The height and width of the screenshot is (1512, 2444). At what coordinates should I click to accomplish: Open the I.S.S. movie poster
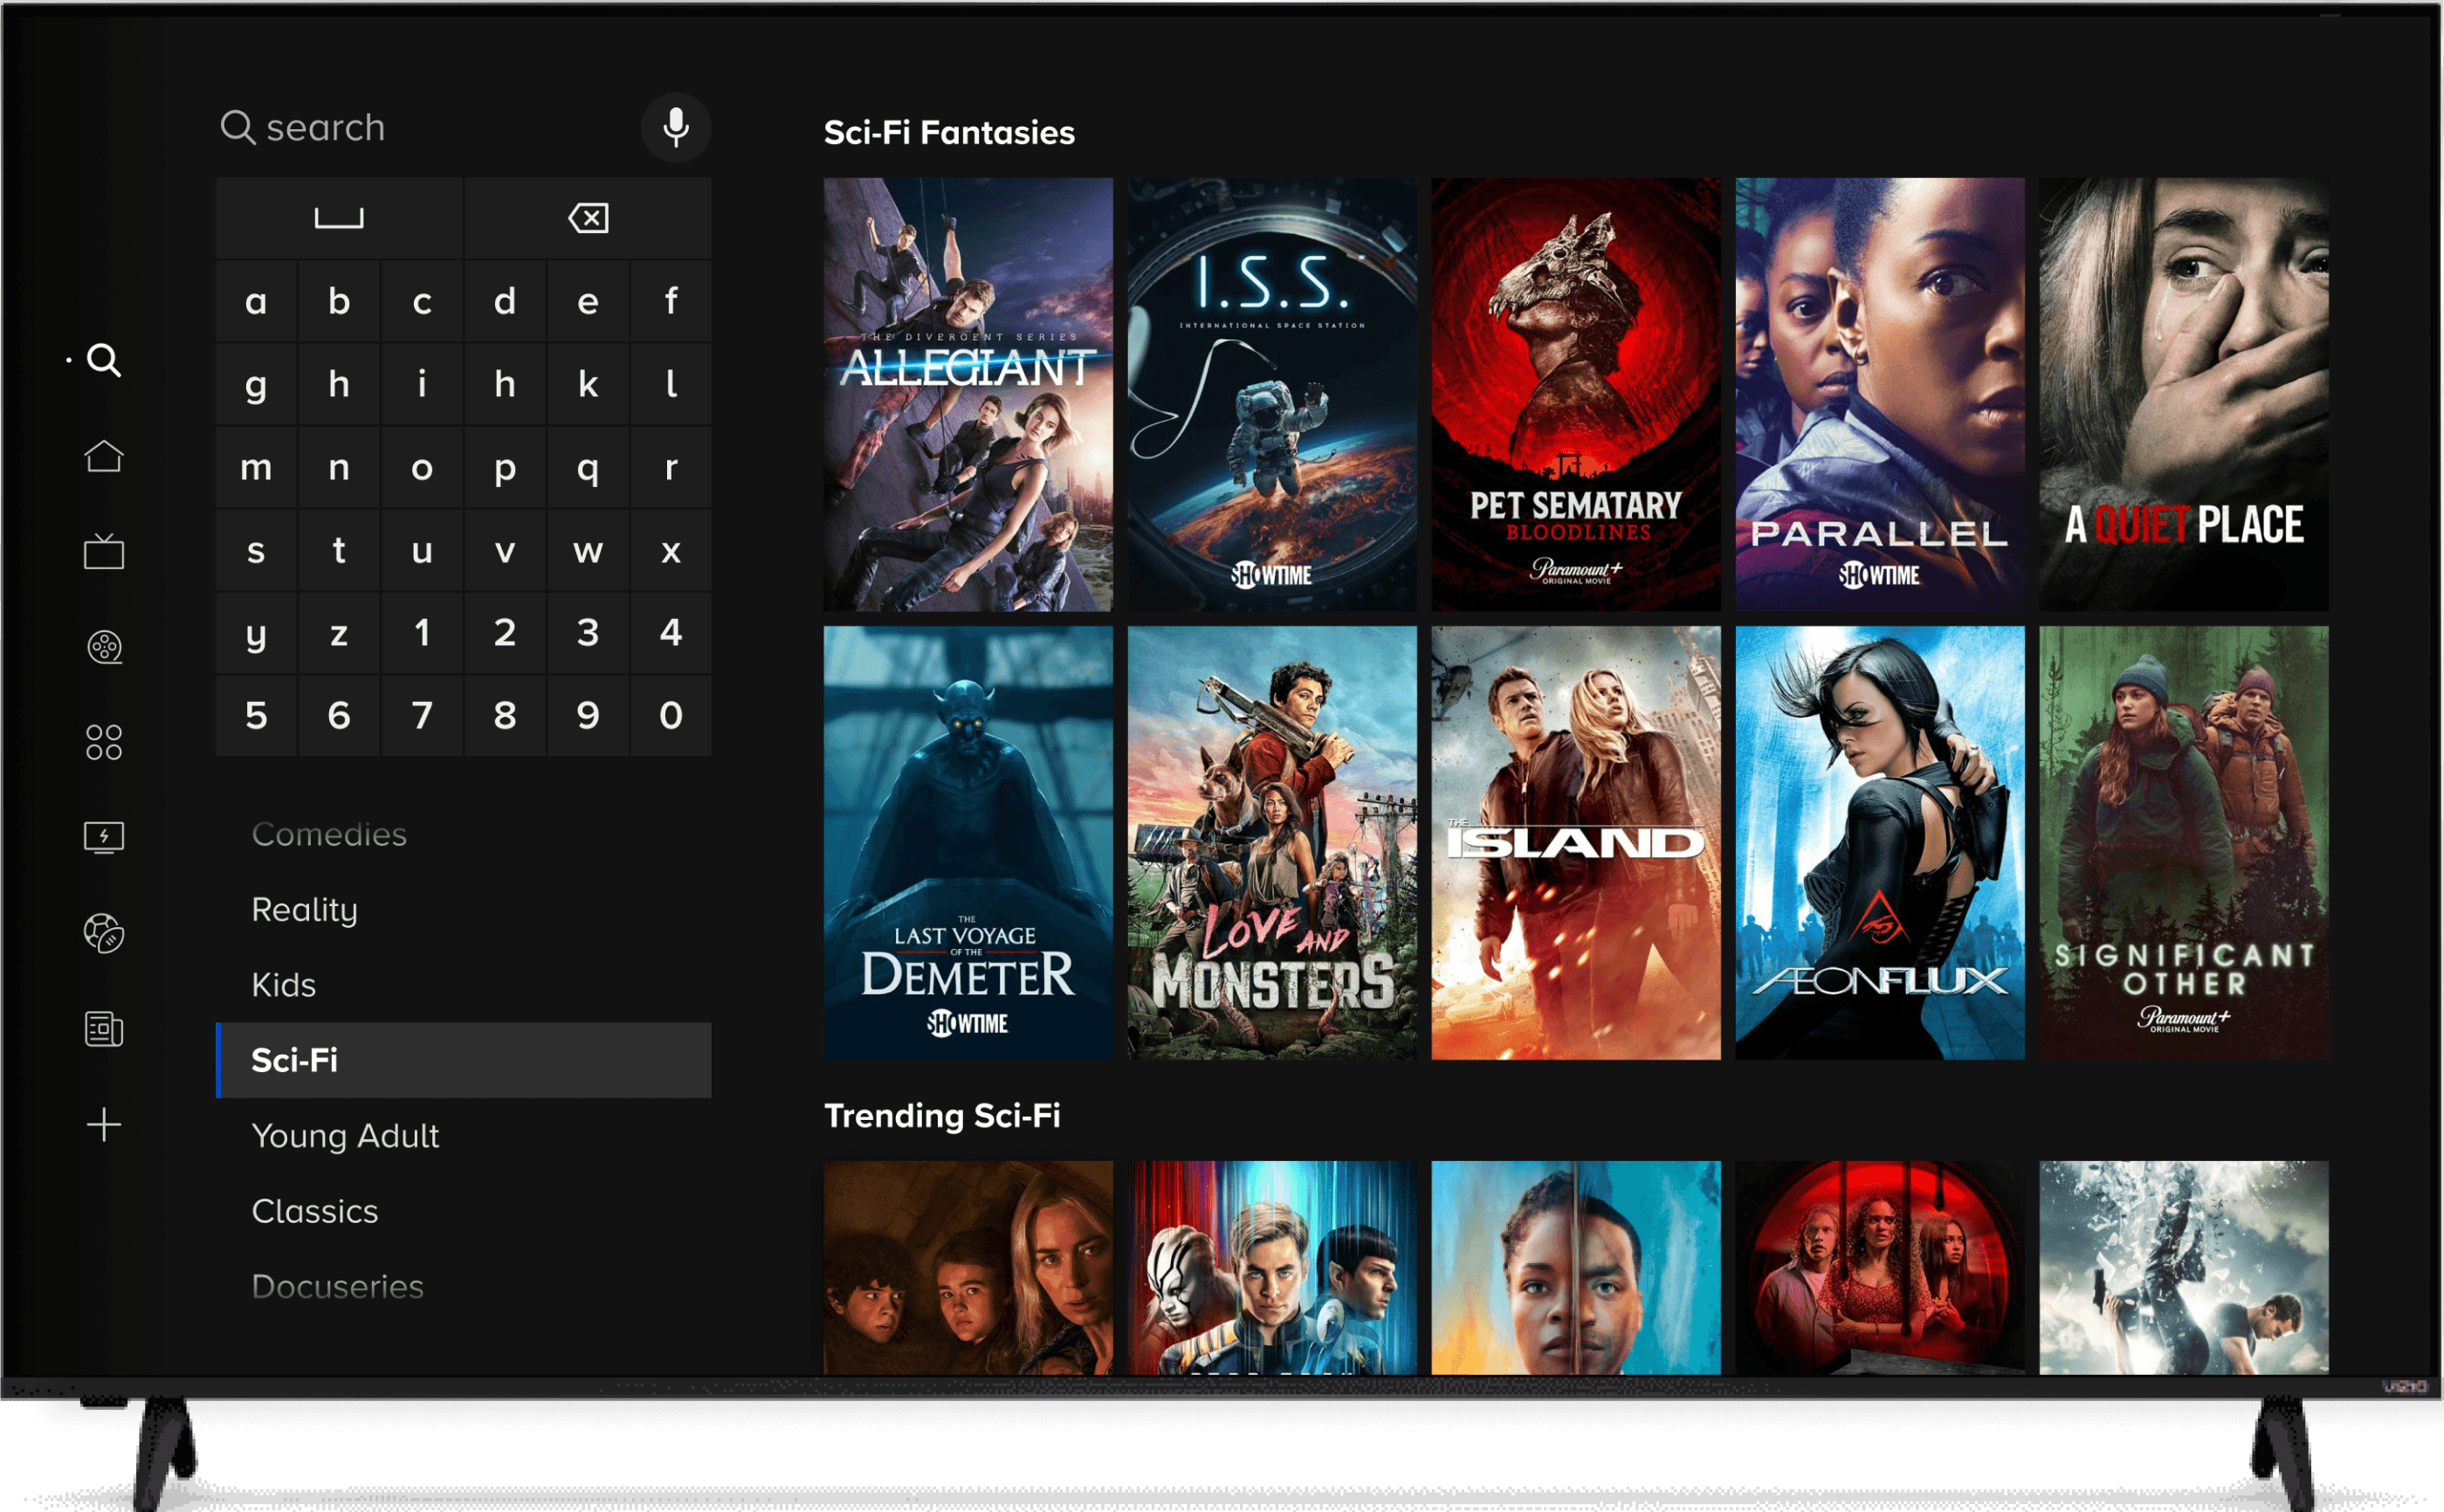tap(1272, 395)
